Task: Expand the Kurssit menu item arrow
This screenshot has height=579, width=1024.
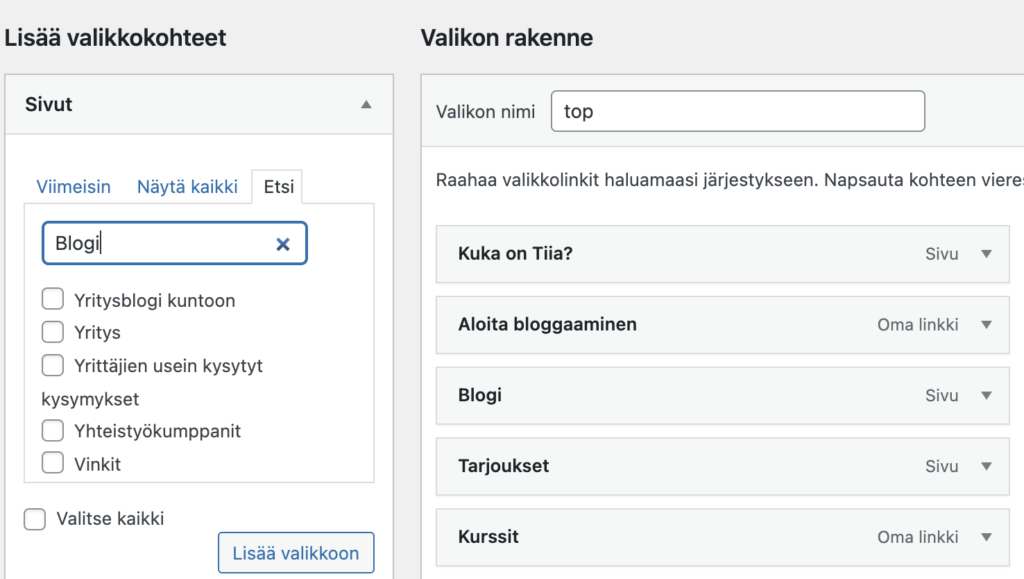Action: [986, 537]
